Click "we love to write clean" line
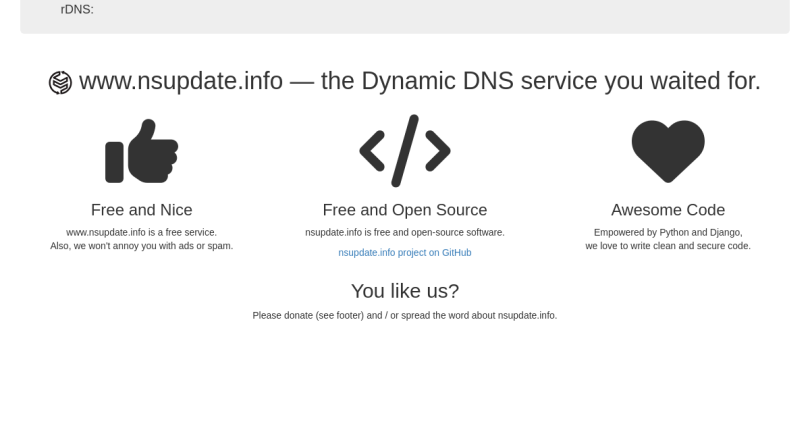Screen dimensions: 810x424 (x=668, y=246)
